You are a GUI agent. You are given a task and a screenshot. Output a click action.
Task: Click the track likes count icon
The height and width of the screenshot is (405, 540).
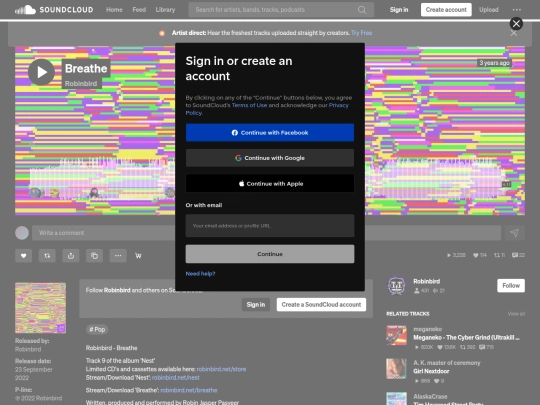tap(476, 255)
